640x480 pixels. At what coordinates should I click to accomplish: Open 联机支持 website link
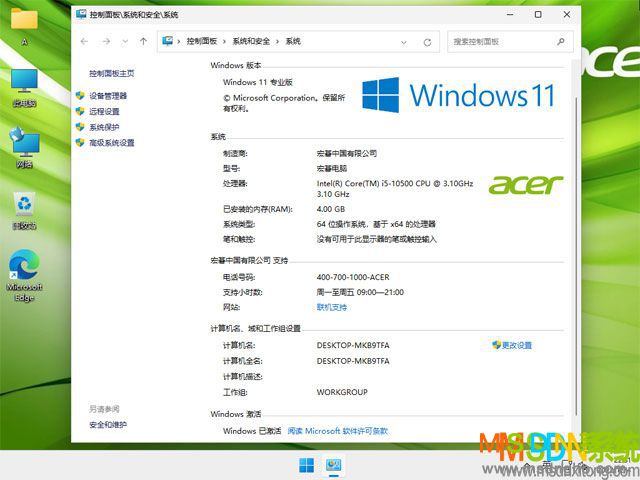coord(332,307)
